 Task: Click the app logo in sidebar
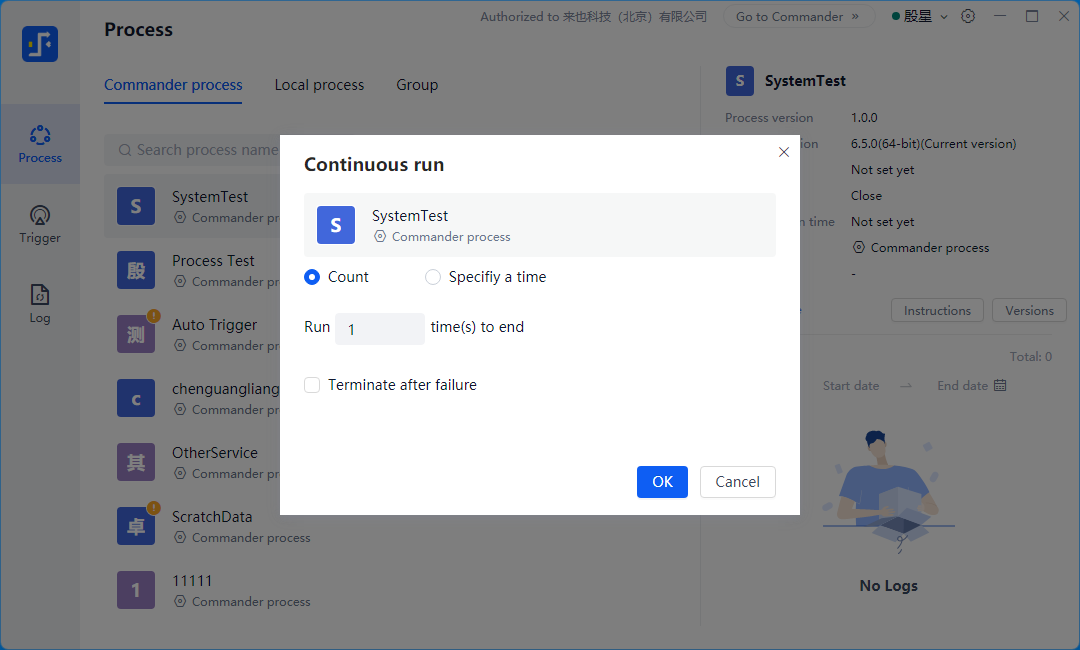tap(40, 44)
